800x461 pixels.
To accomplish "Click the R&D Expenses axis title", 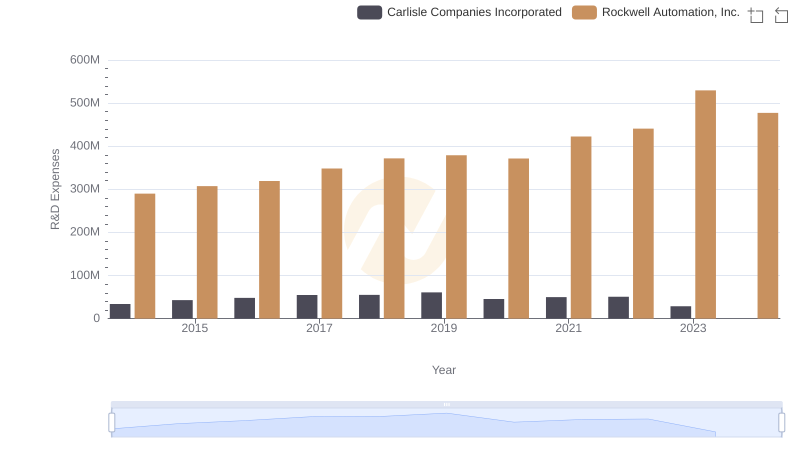I will (55, 189).
